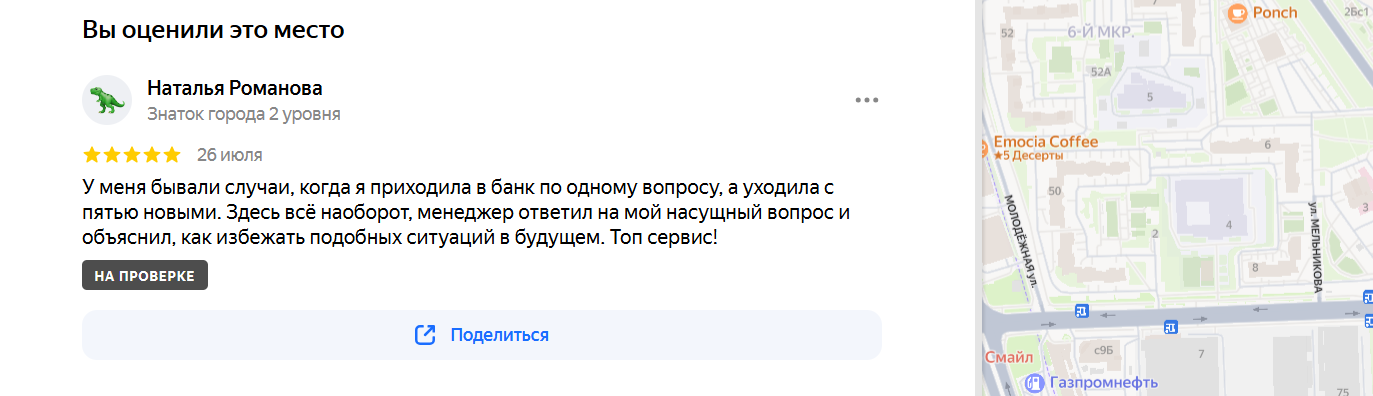Select the Газпромнефть gas station icon

click(1034, 382)
